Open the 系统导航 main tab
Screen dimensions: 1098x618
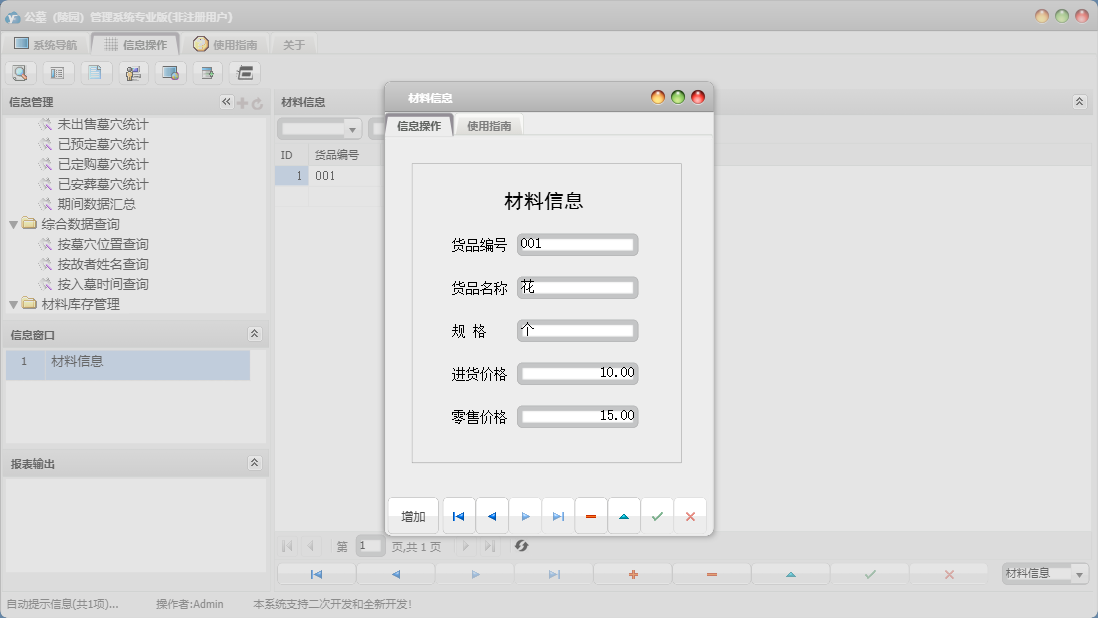tap(45, 44)
